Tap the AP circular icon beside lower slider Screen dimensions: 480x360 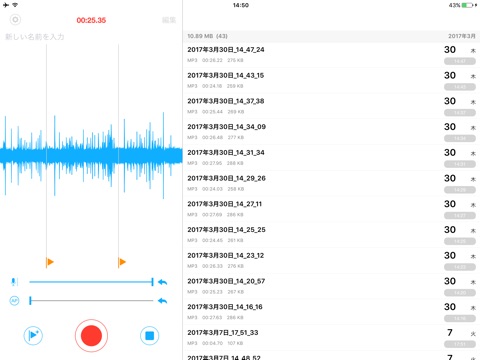pos(14,301)
